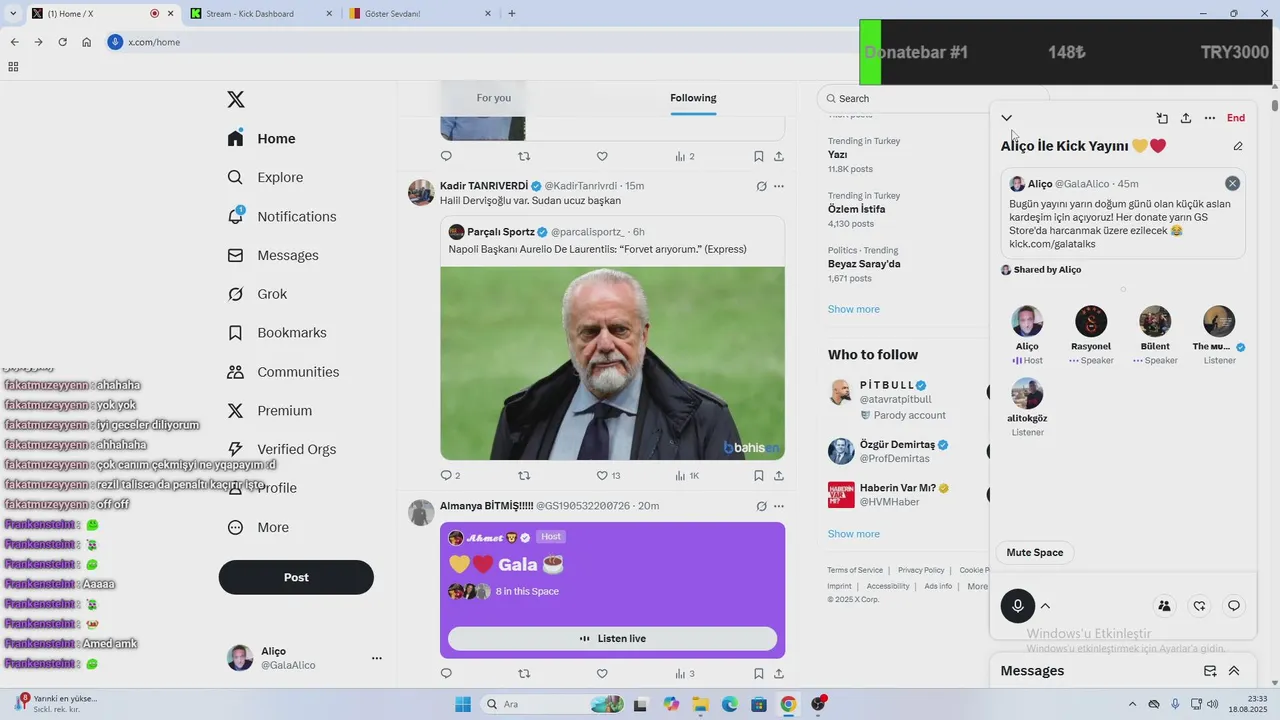
Task: Edit the Space title with pencil icon
Action: pos(1238,146)
